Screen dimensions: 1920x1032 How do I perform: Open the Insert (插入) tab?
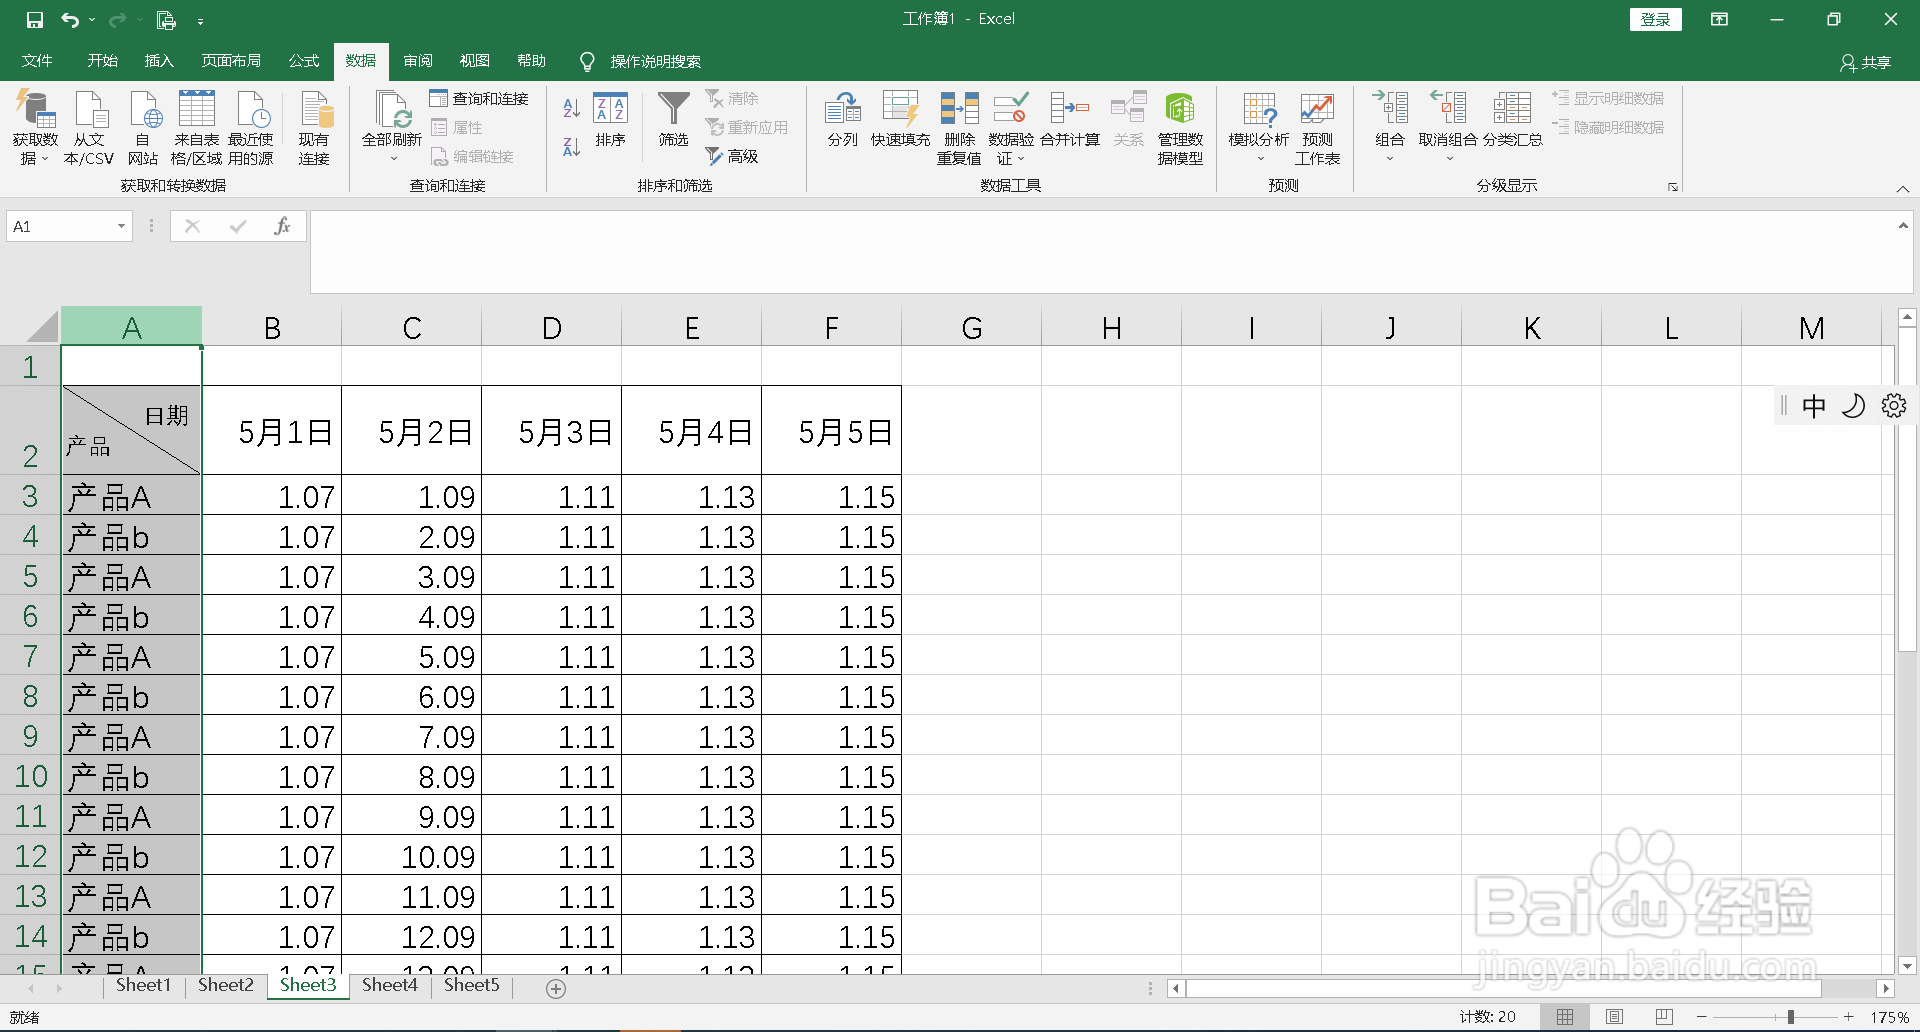point(159,61)
